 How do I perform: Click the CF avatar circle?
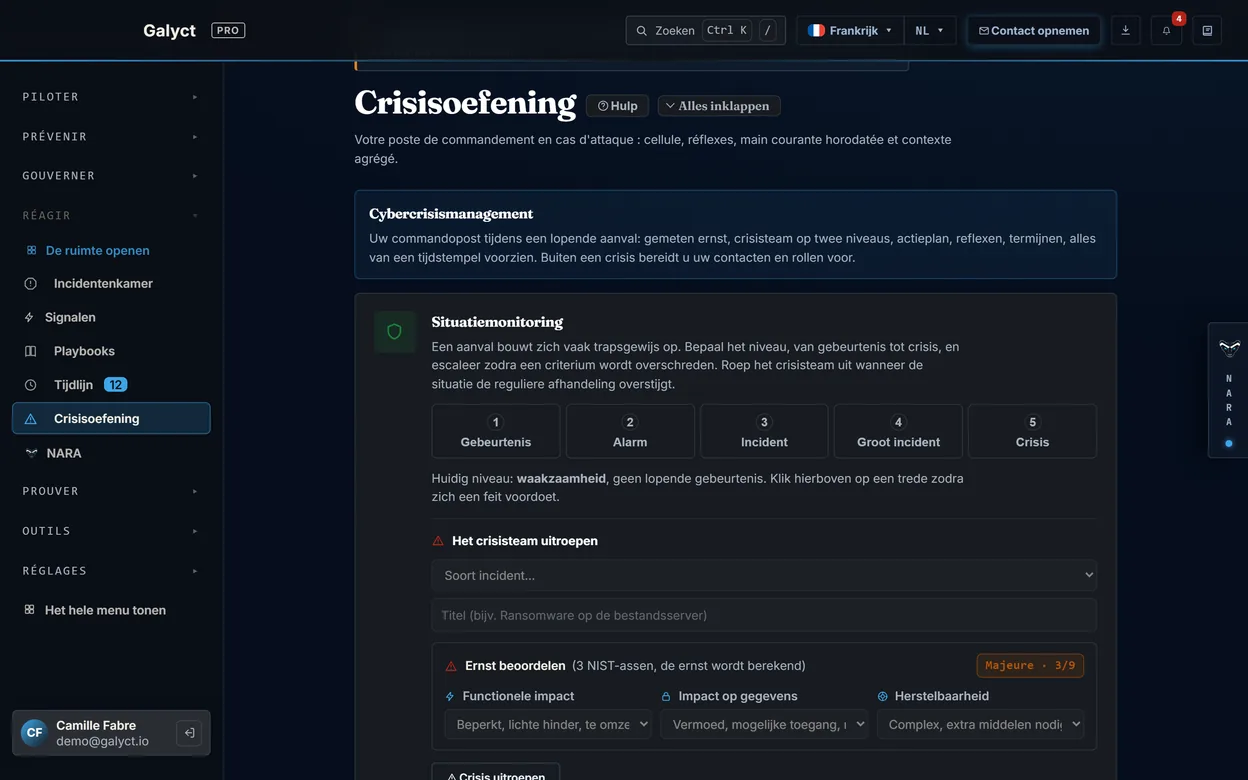tap(34, 733)
